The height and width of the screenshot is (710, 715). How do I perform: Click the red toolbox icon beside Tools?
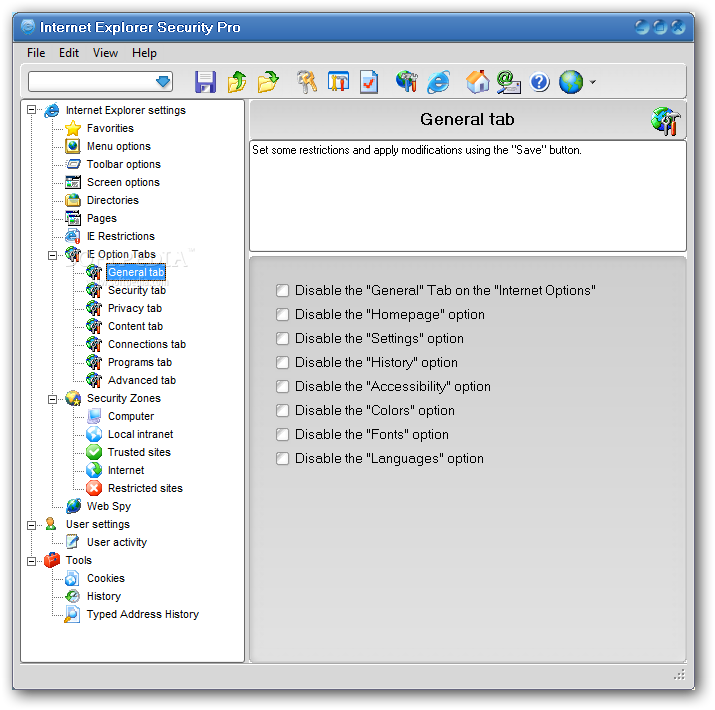[52, 560]
